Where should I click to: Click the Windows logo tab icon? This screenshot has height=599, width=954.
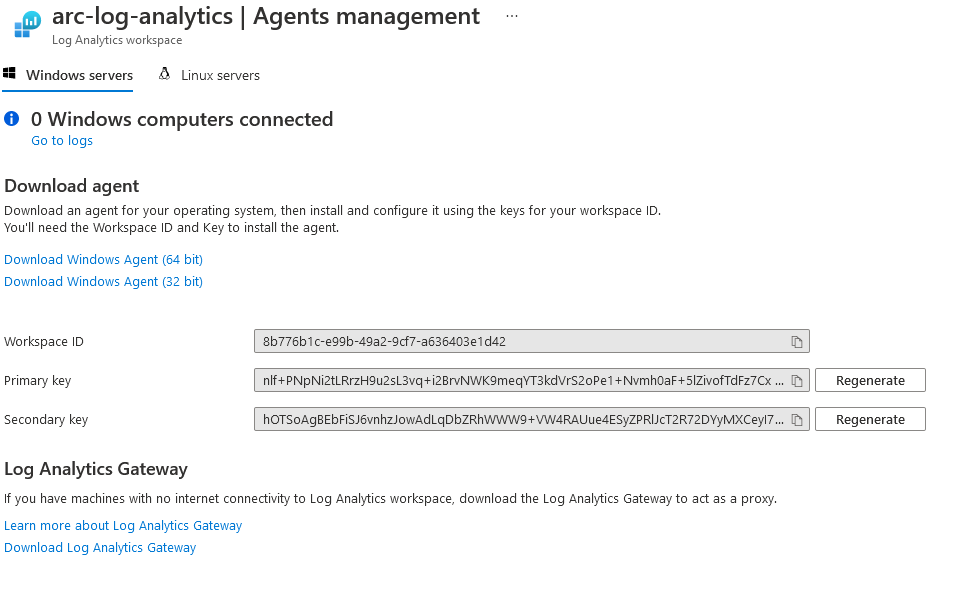9,74
